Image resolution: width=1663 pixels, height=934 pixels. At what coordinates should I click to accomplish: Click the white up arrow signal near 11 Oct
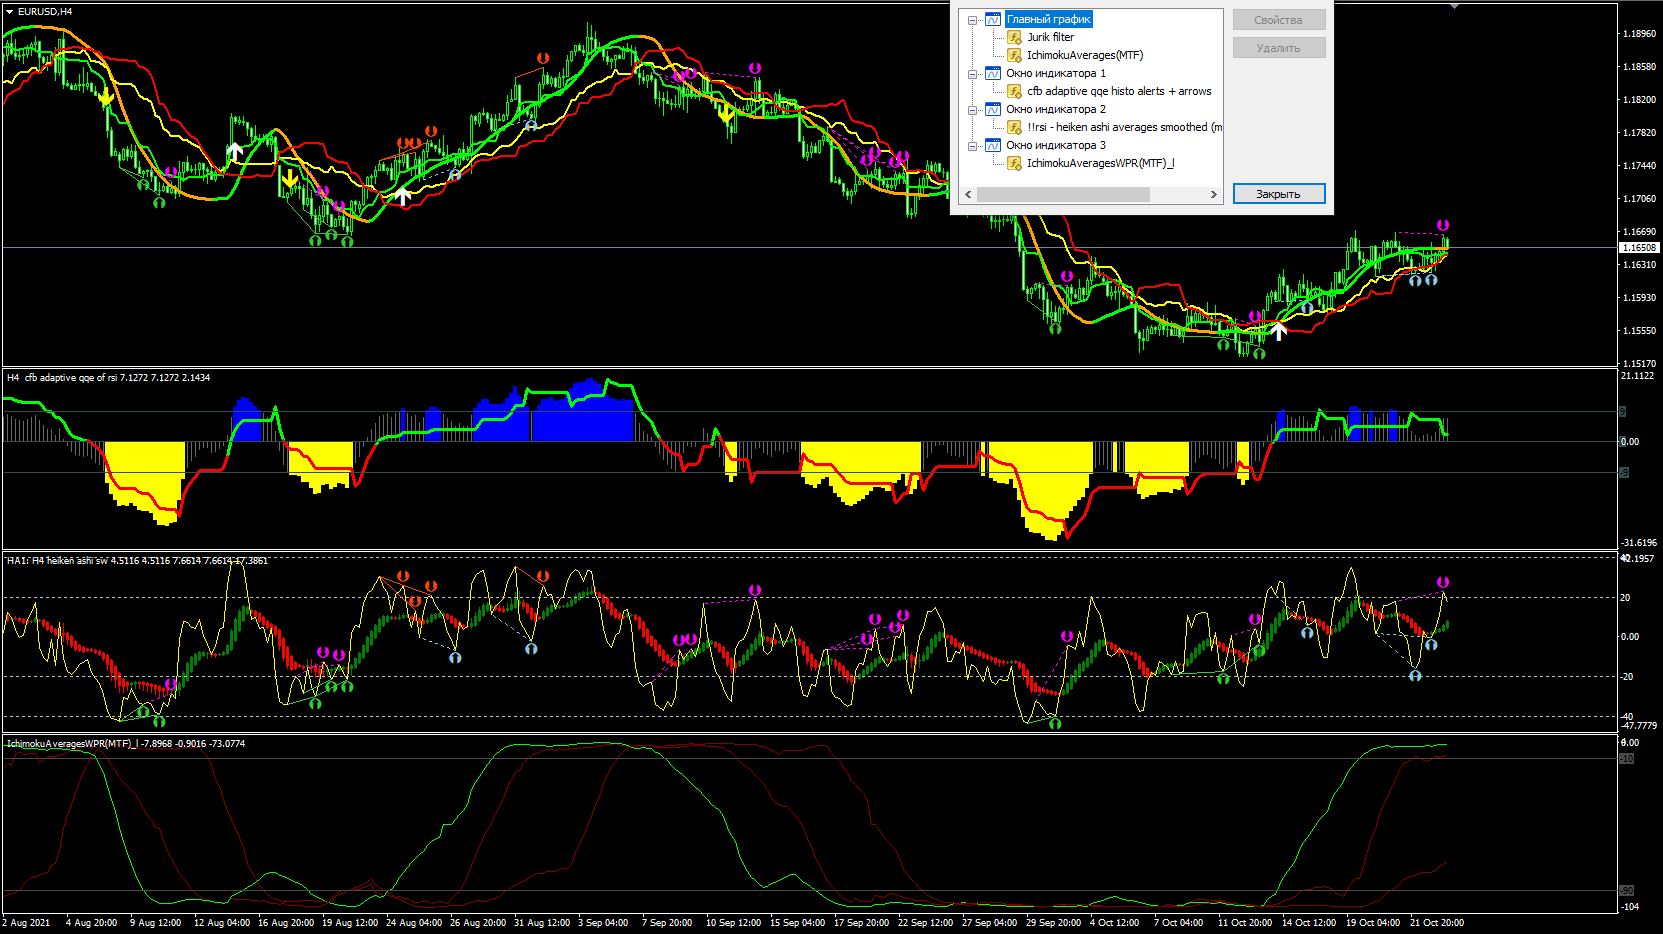pos(1278,331)
